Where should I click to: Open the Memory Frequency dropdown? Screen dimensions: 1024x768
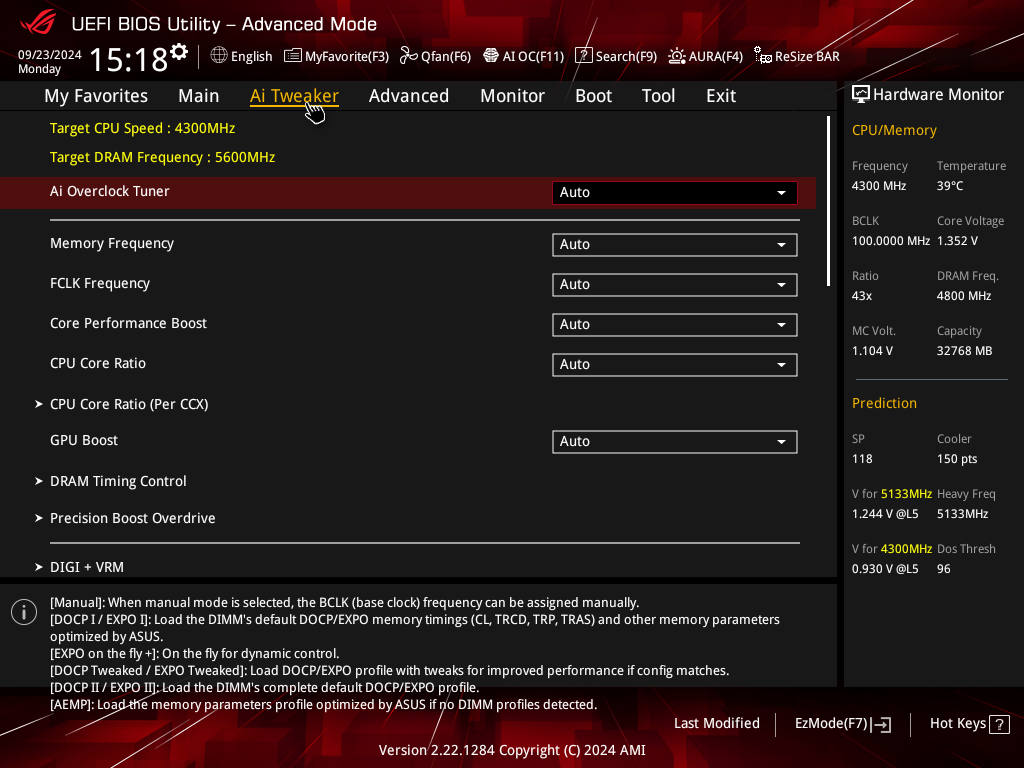(675, 245)
